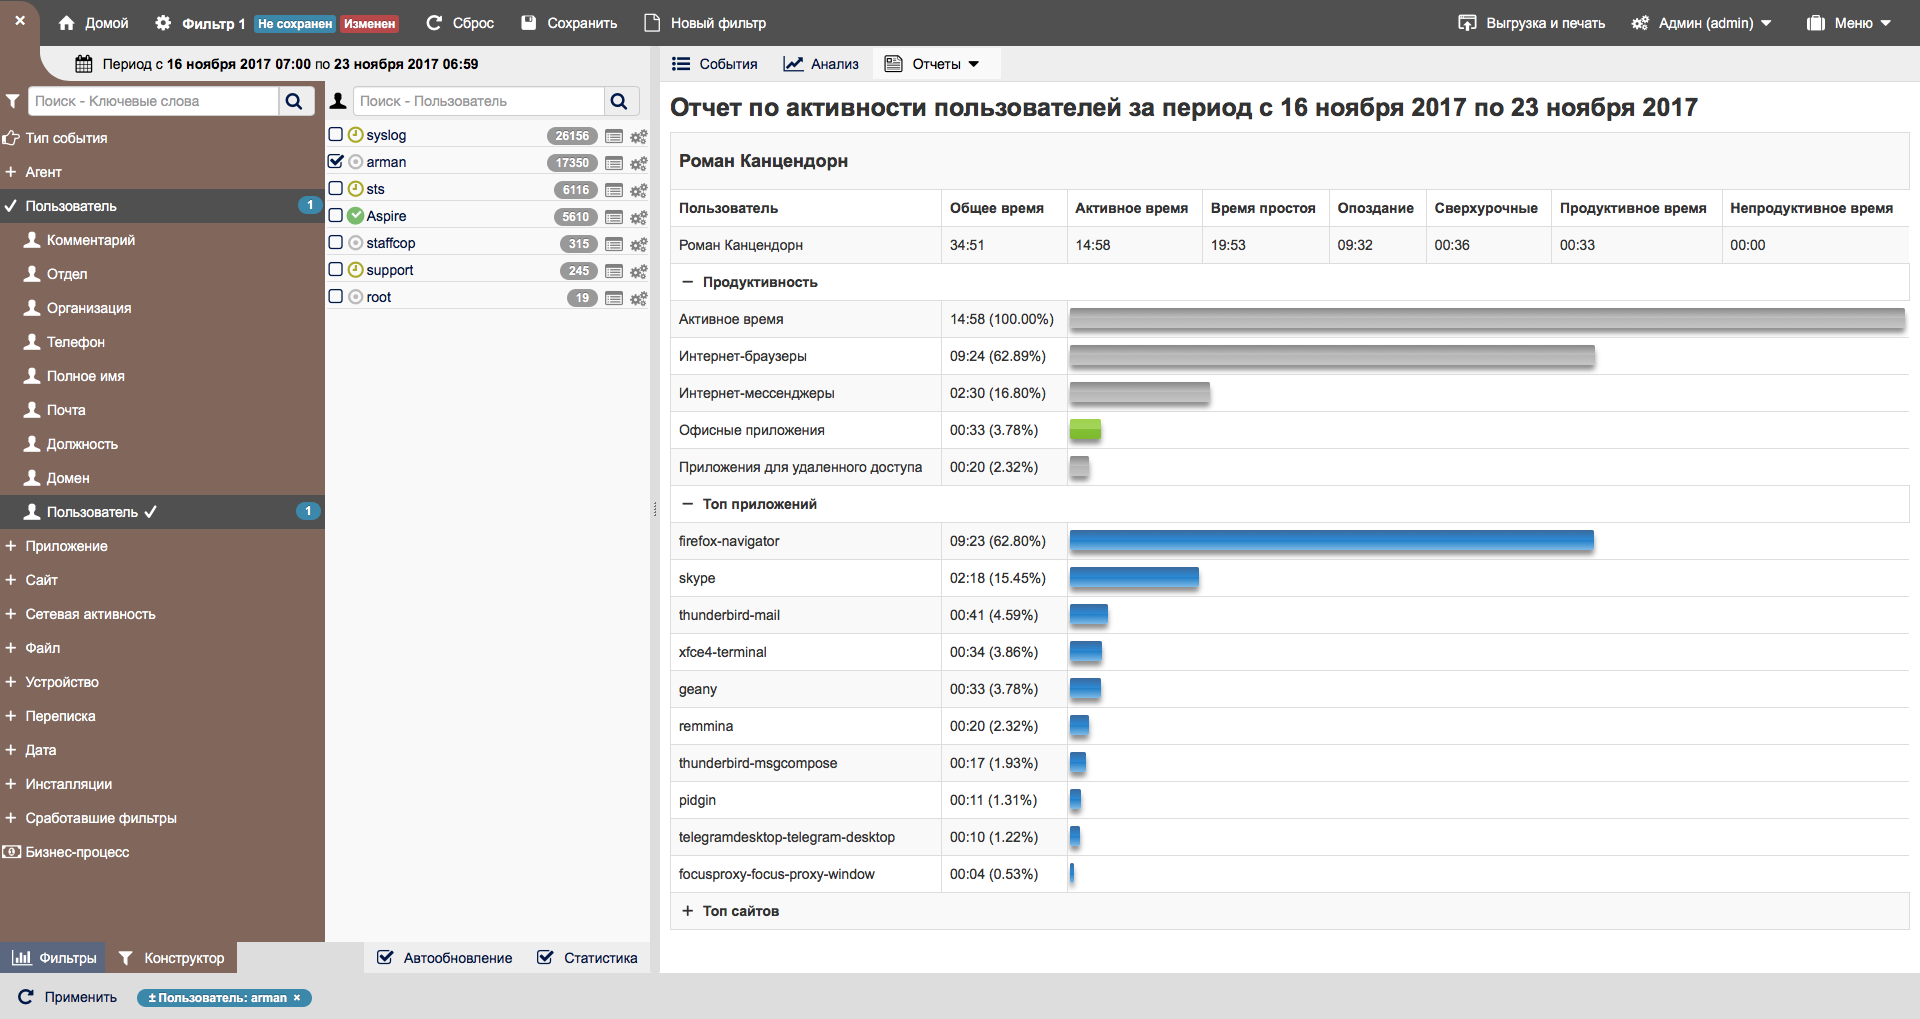This screenshot has width=1920, height=1019.
Task: Go to Домой
Action: [93, 23]
